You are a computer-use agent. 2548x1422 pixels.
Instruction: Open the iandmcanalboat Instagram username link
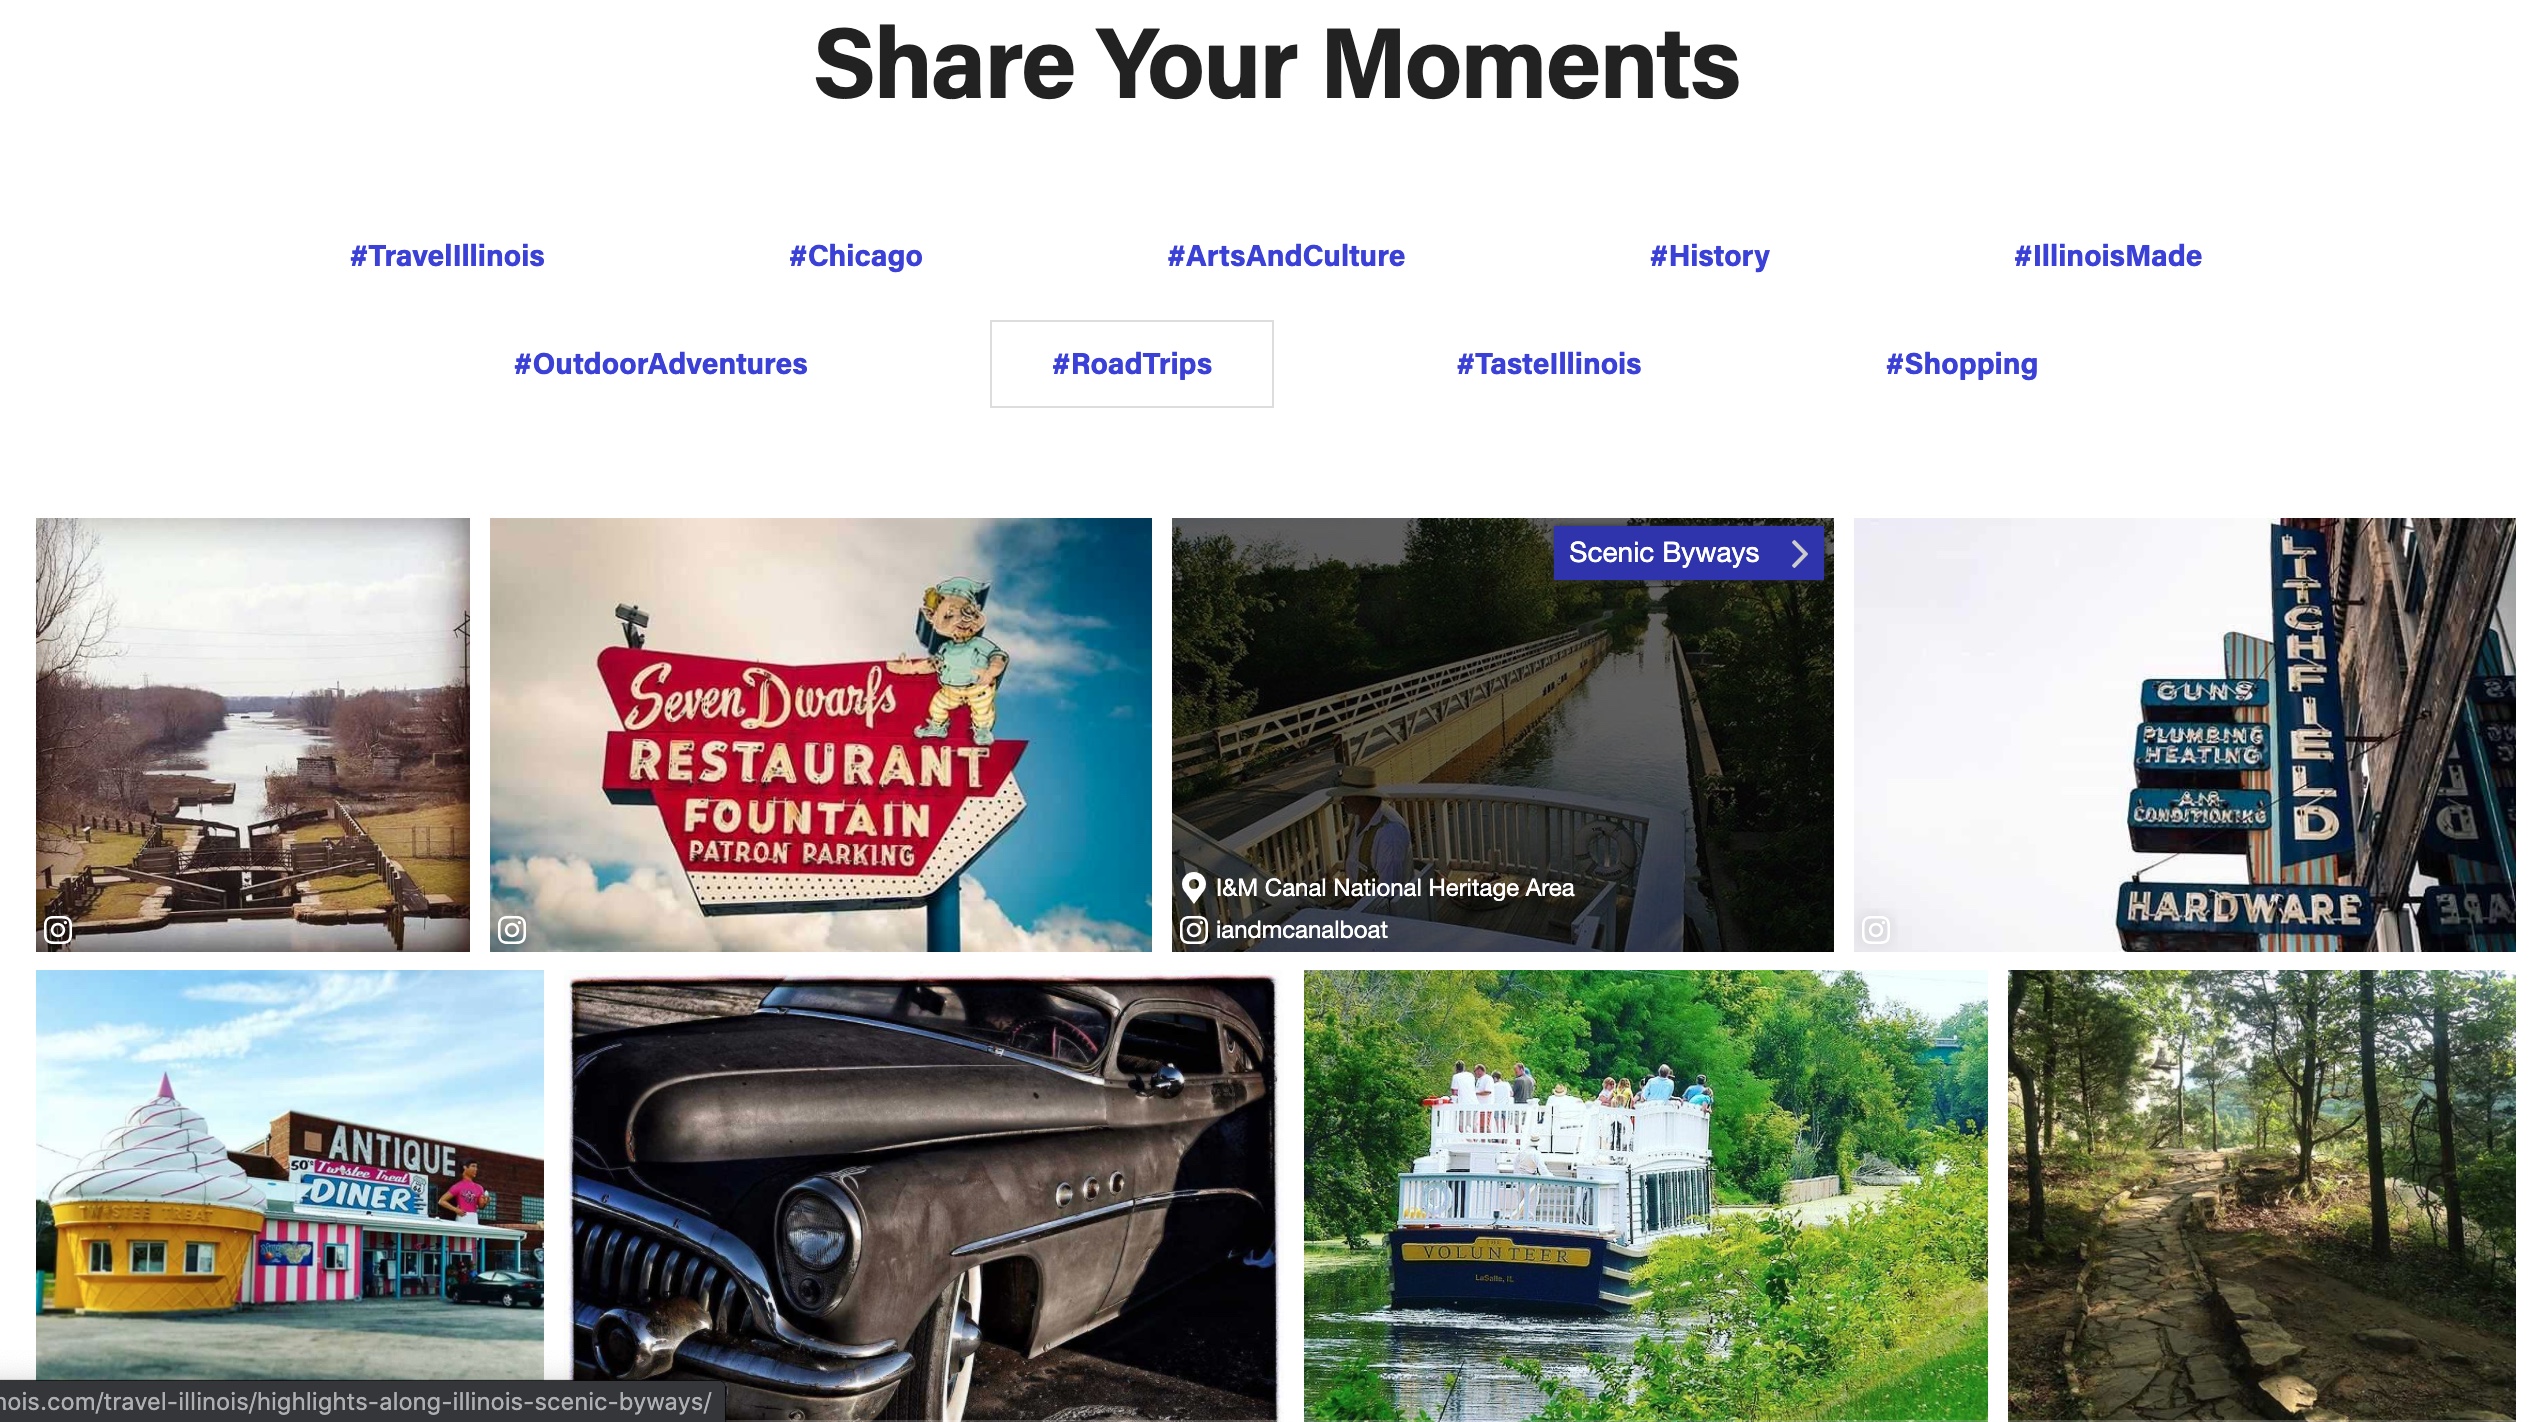1301,930
